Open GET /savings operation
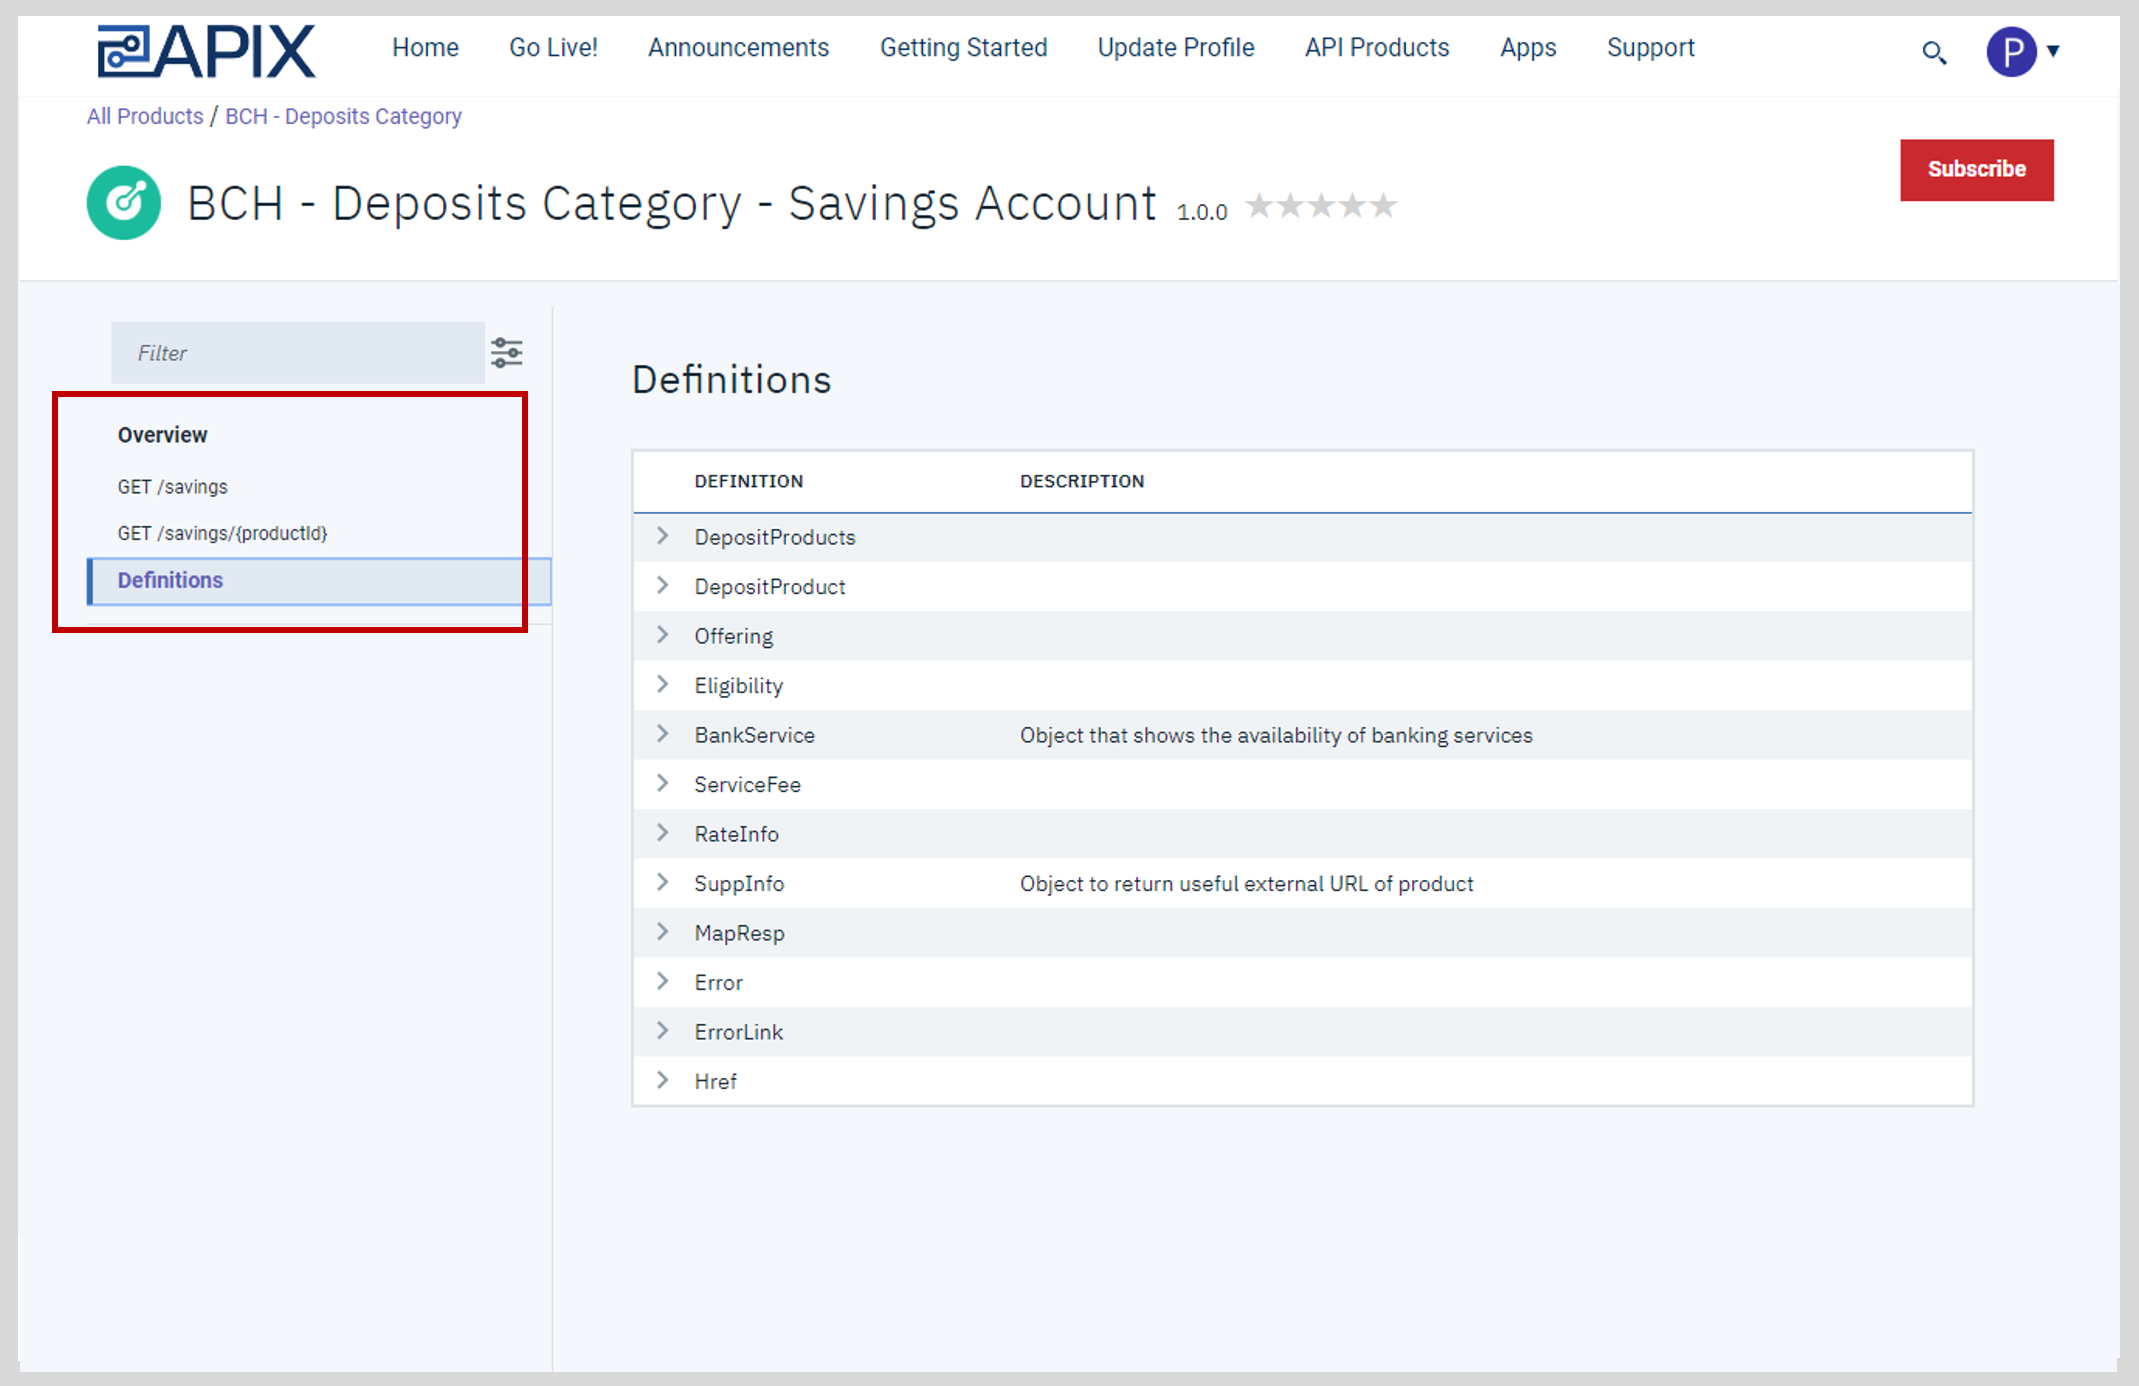Image resolution: width=2139 pixels, height=1386 pixels. pos(173,487)
